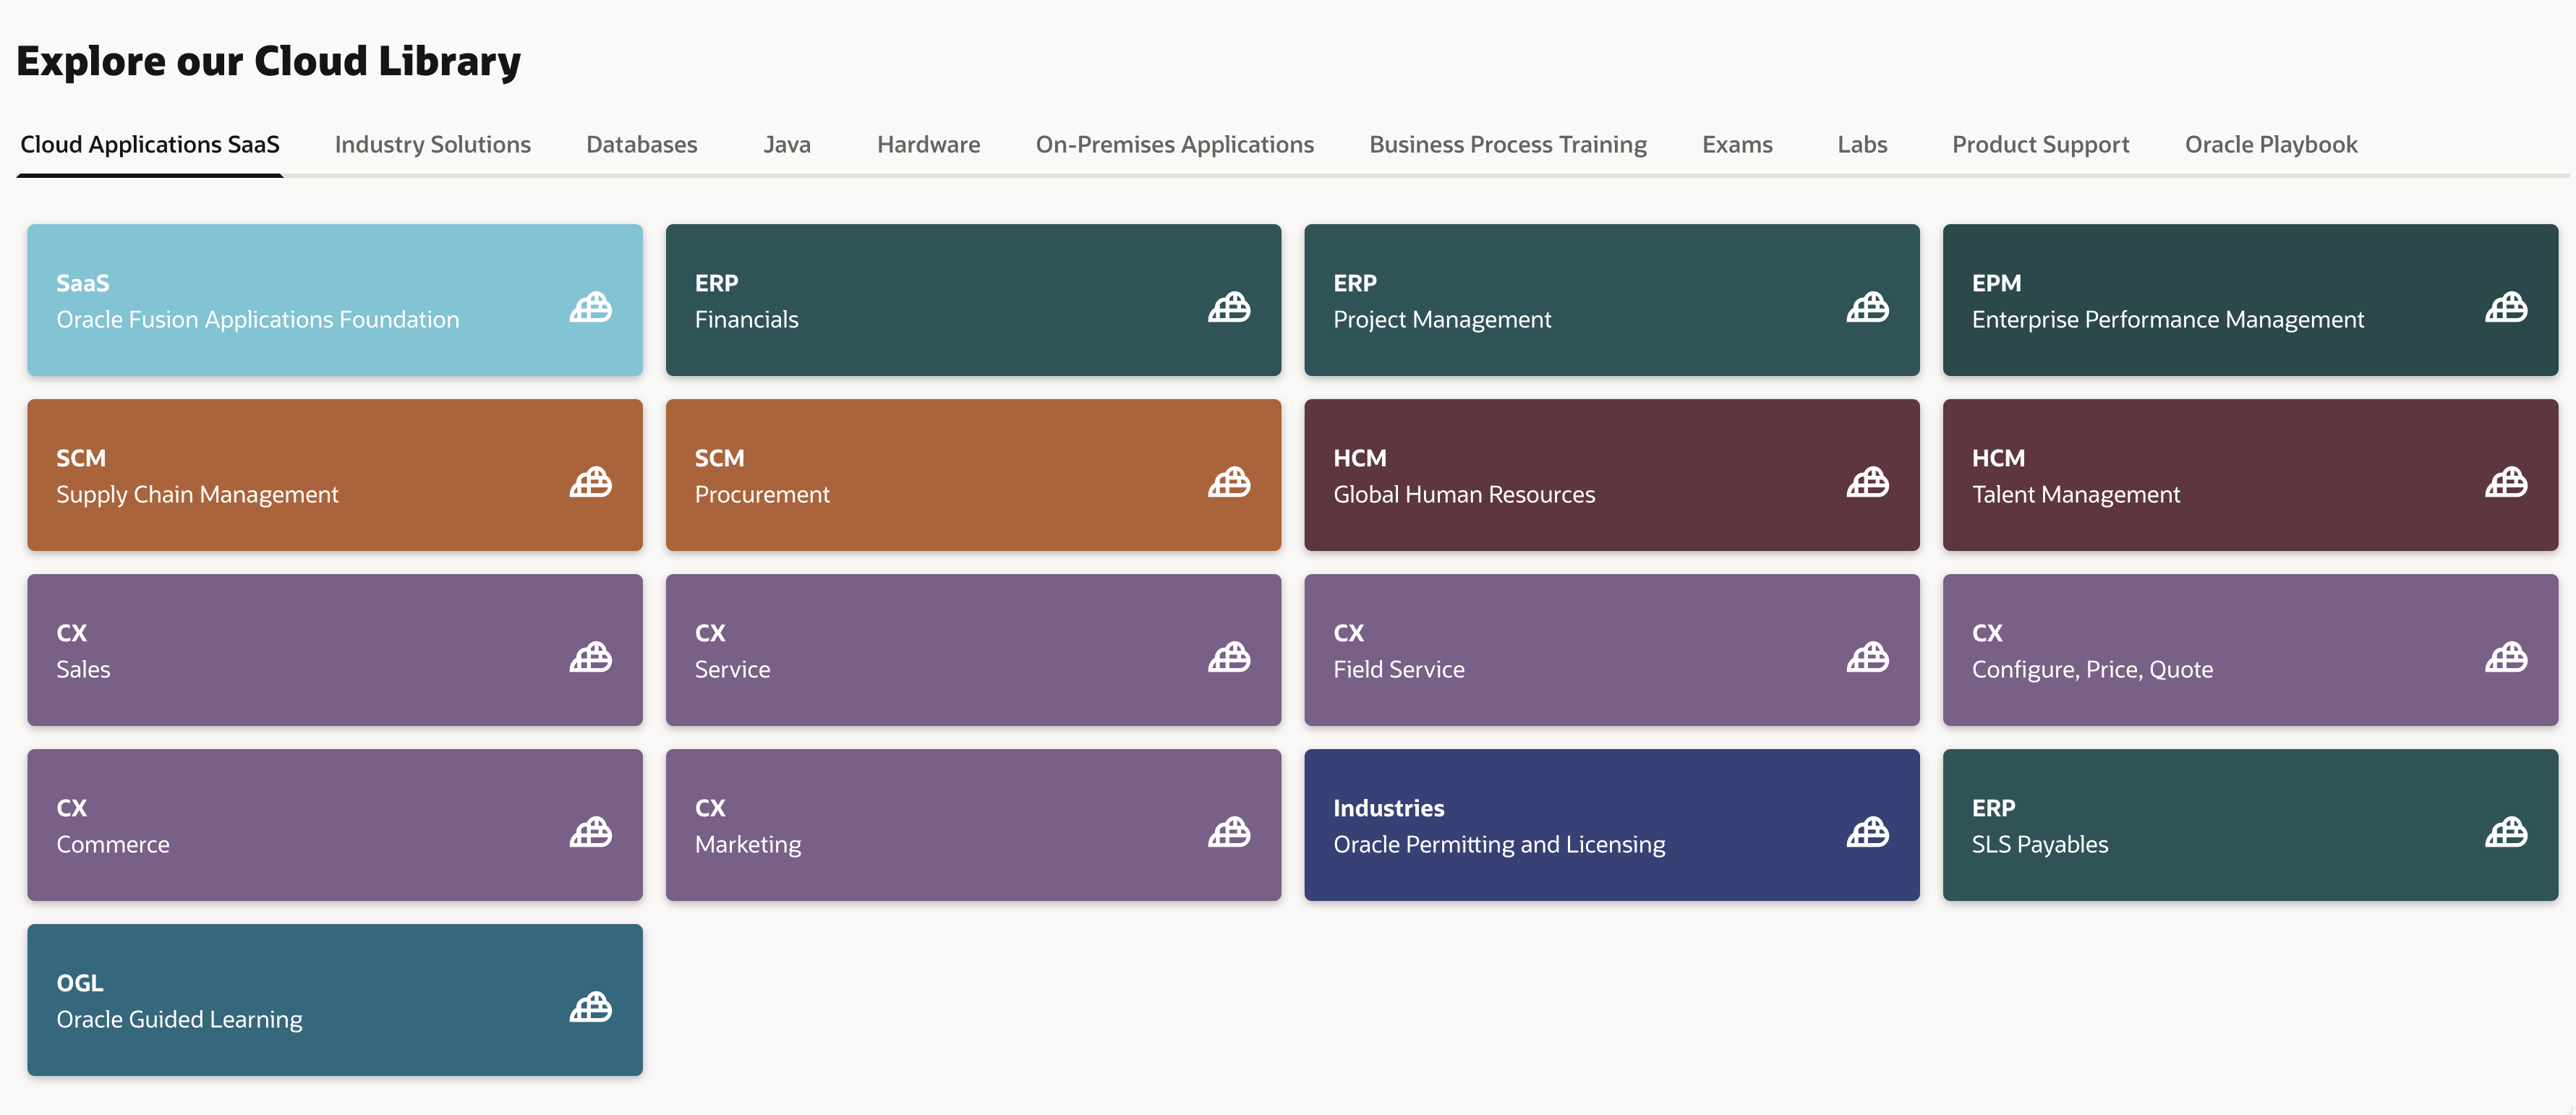Click the library icon on SLS Payables card
The image size is (2576, 1115).
click(x=2506, y=832)
